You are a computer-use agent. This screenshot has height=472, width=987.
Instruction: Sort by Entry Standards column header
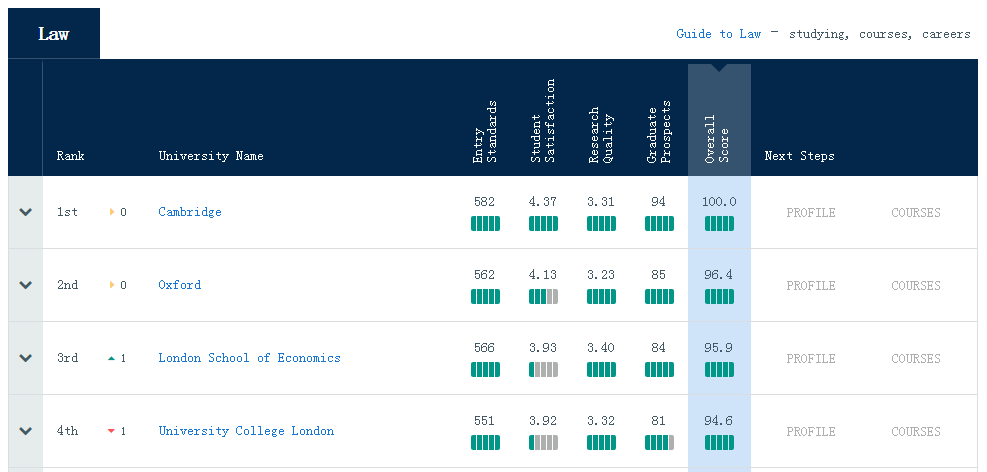click(485, 132)
